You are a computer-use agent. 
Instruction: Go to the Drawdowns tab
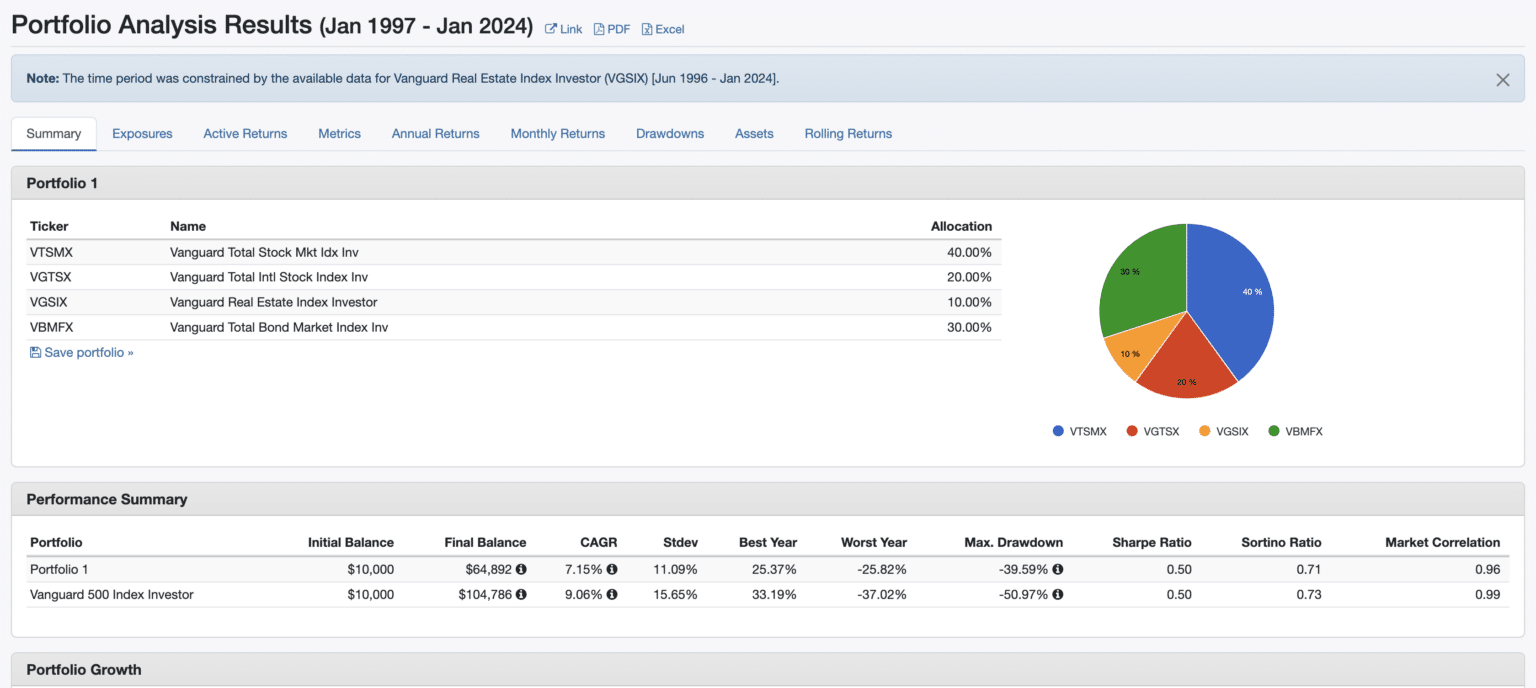coord(670,134)
